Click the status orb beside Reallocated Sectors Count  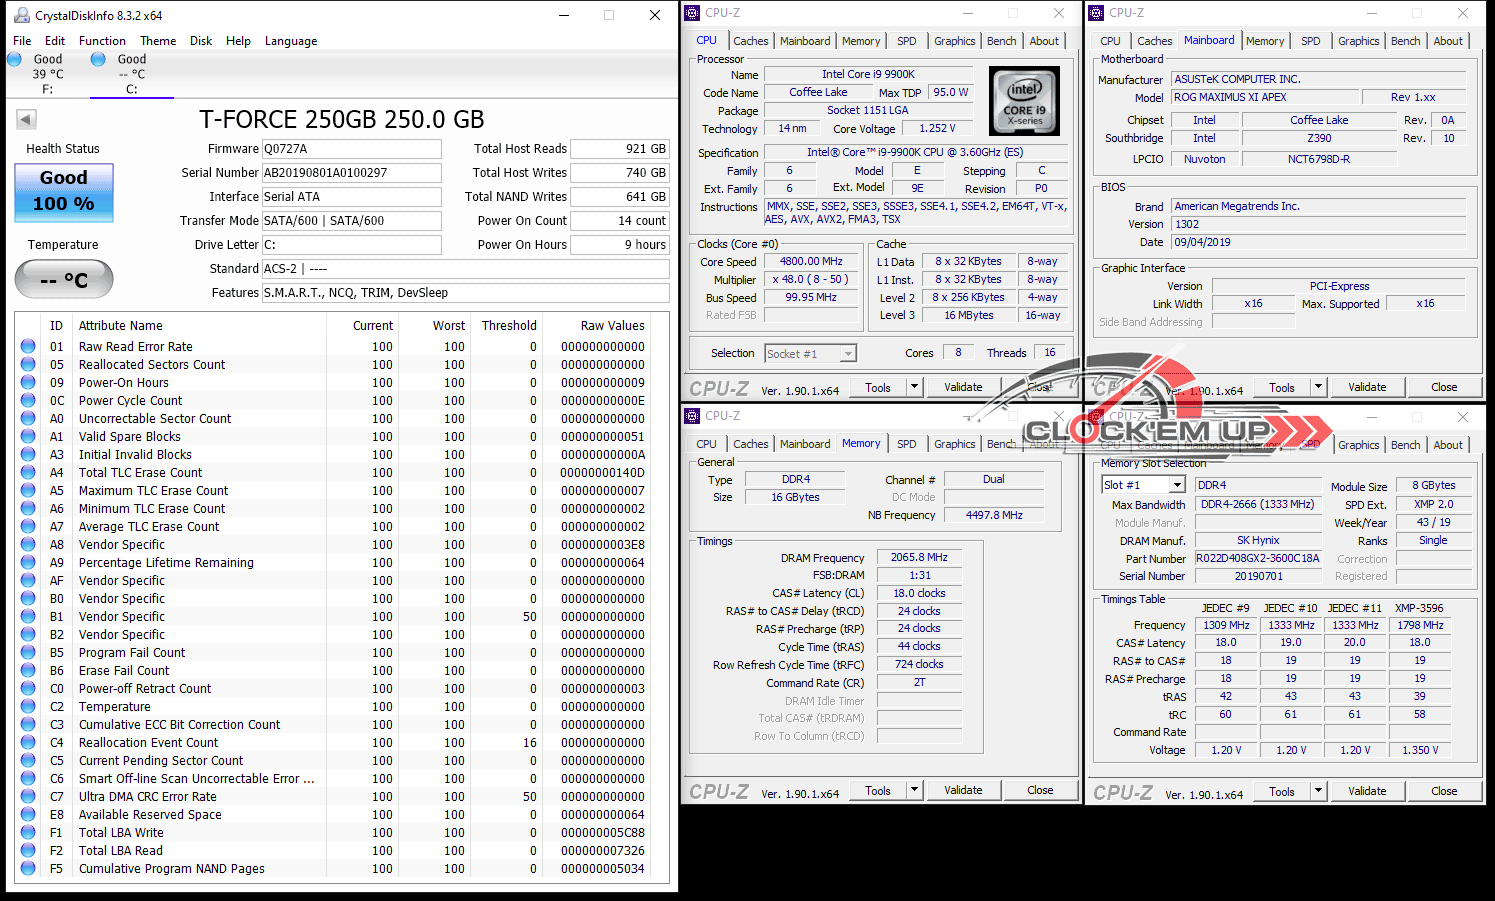coord(28,365)
